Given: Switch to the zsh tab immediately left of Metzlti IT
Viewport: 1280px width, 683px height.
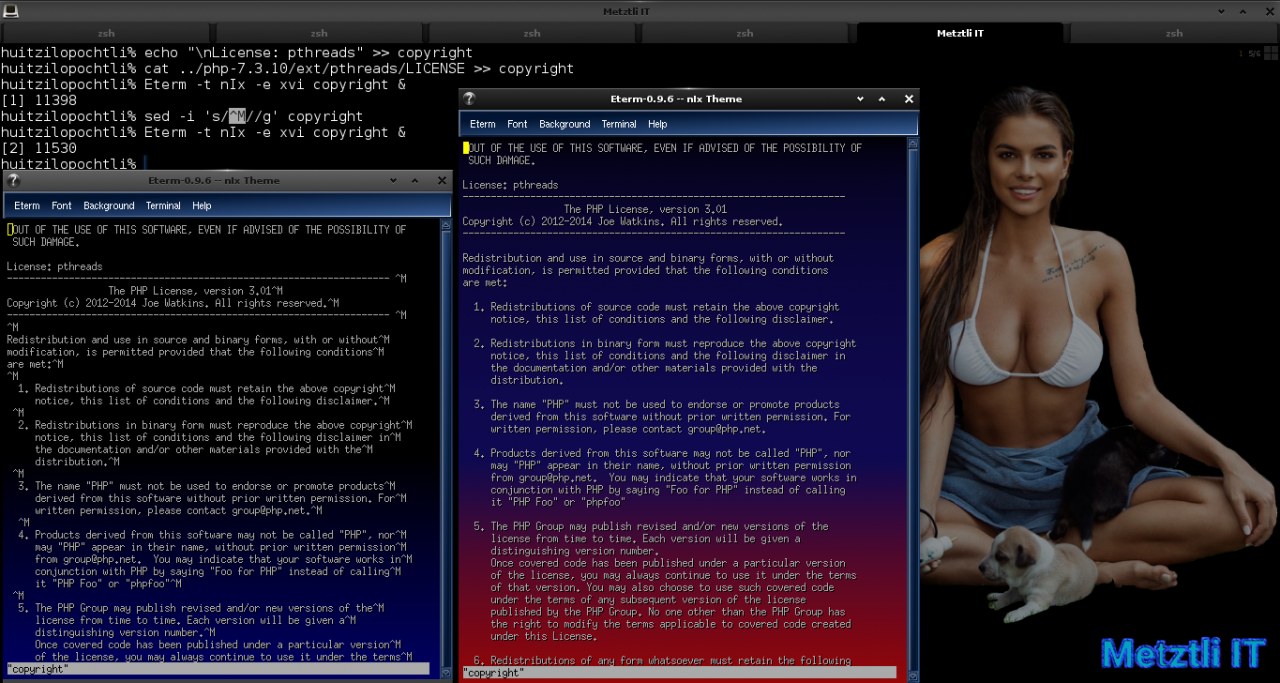Looking at the screenshot, I should click(x=745, y=33).
